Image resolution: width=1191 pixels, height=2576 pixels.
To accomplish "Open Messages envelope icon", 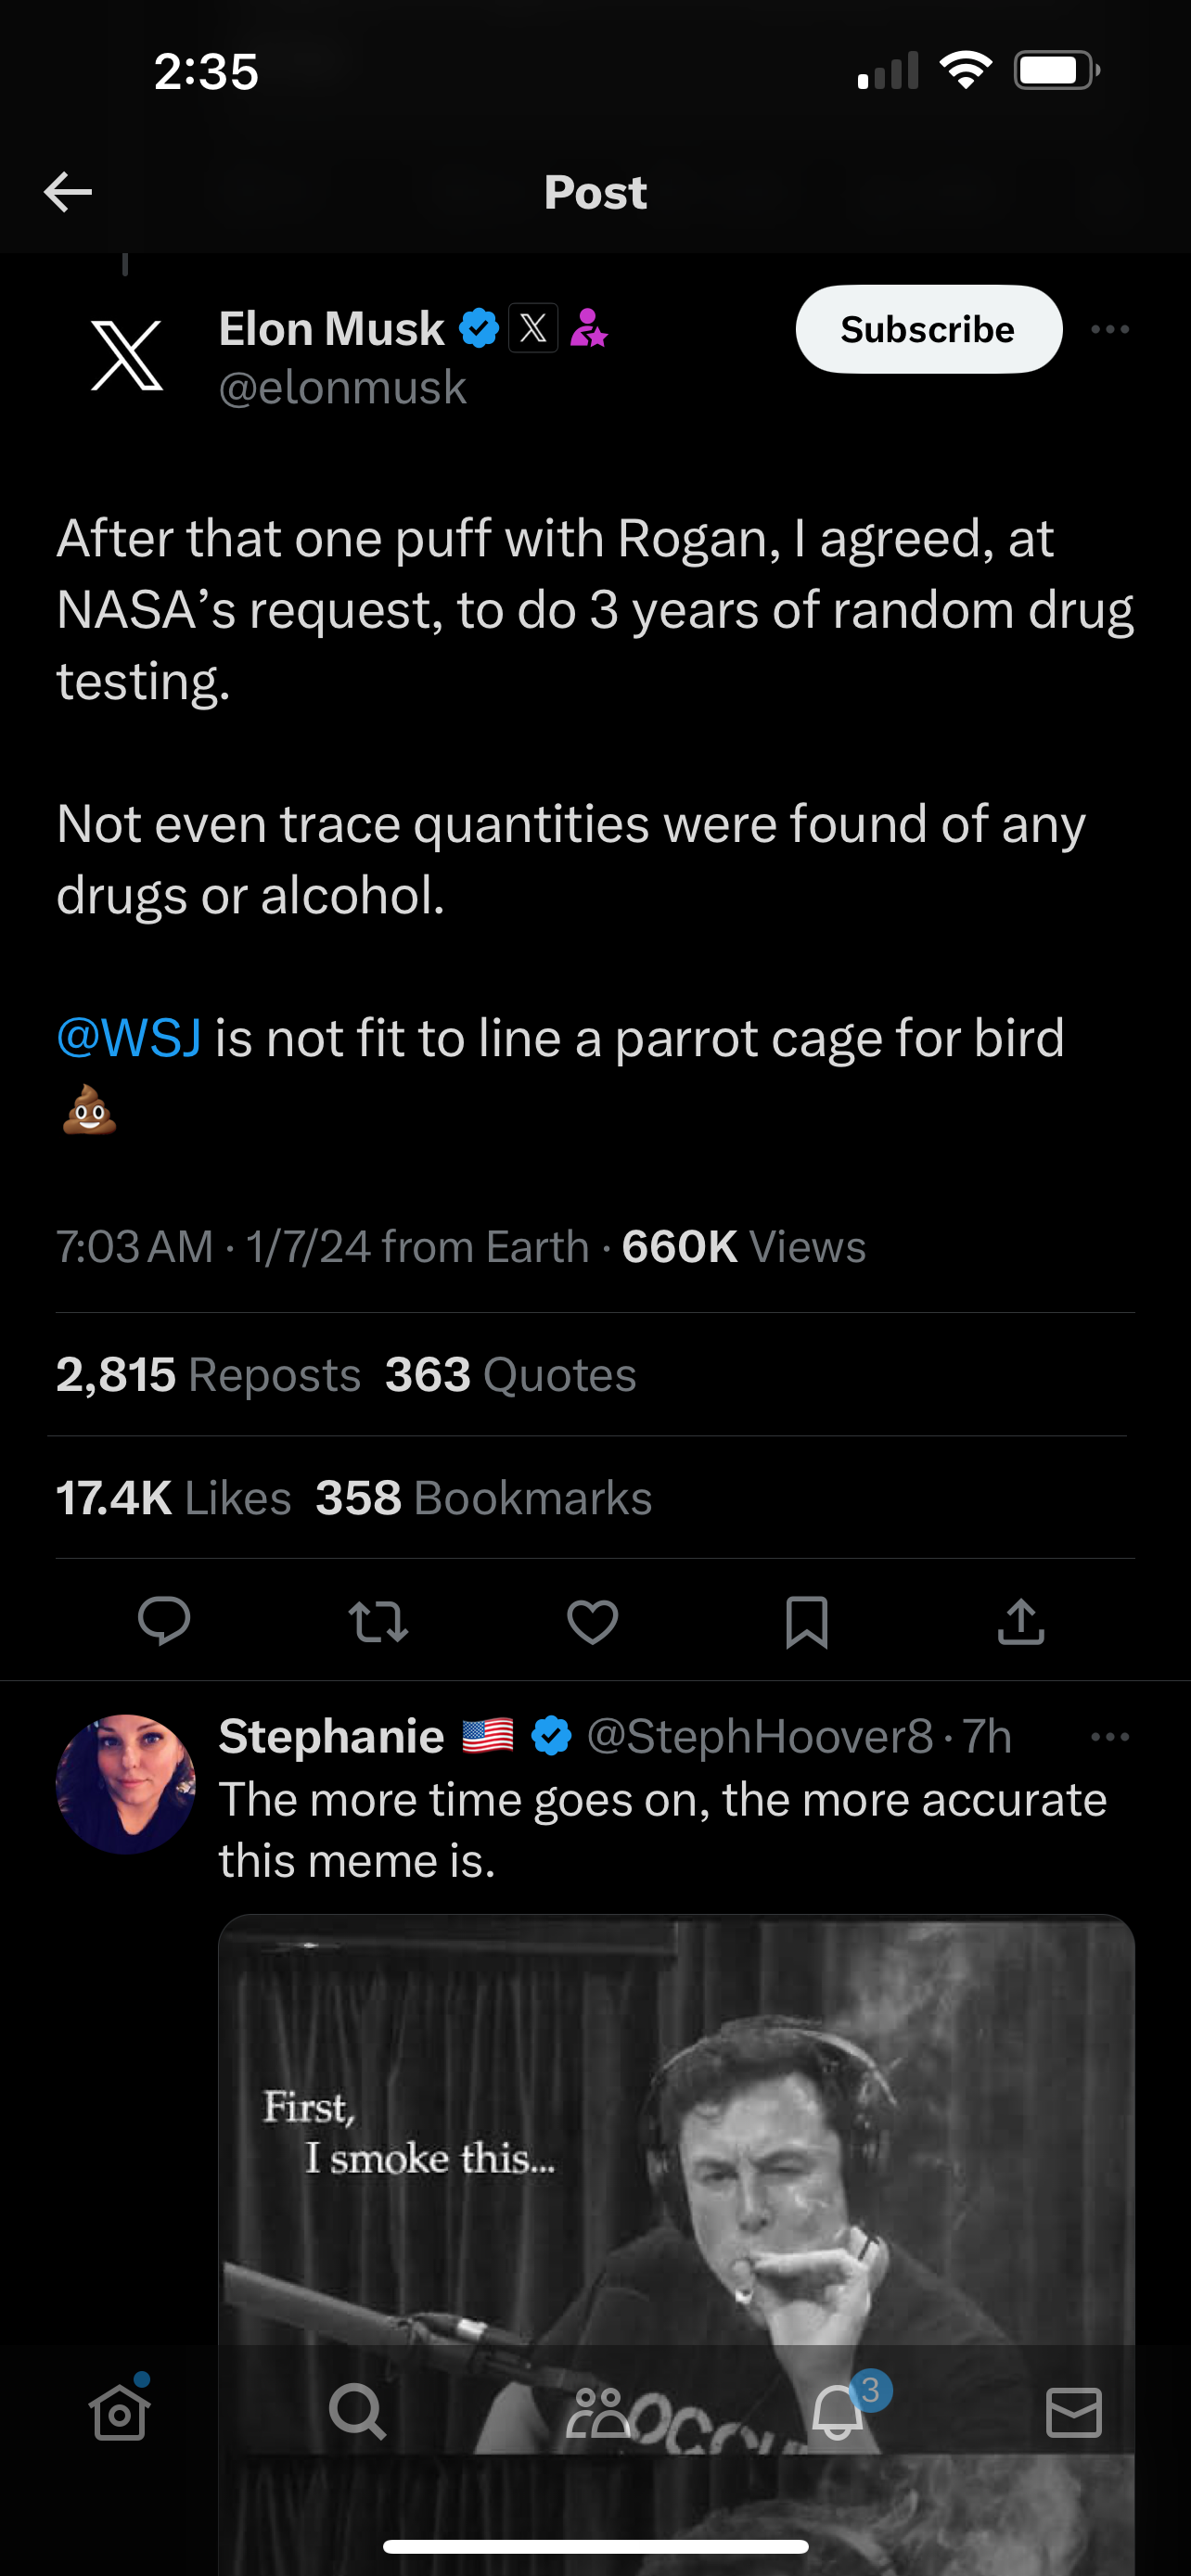I will pyautogui.click(x=1074, y=2412).
